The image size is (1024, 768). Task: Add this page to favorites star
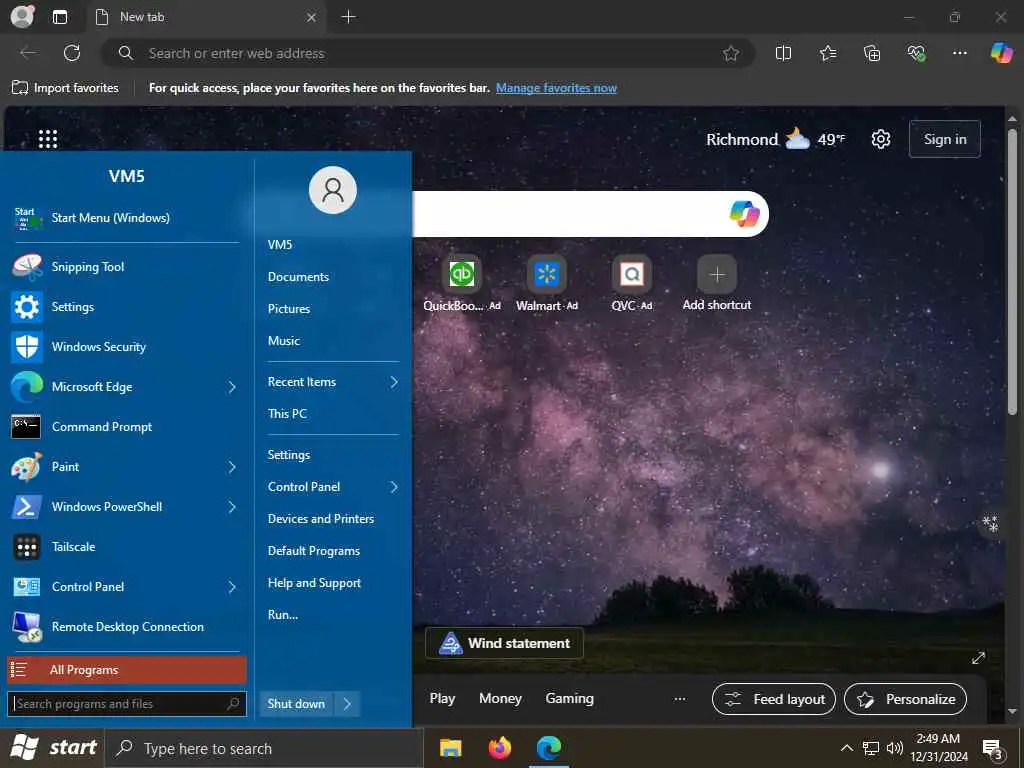point(731,53)
